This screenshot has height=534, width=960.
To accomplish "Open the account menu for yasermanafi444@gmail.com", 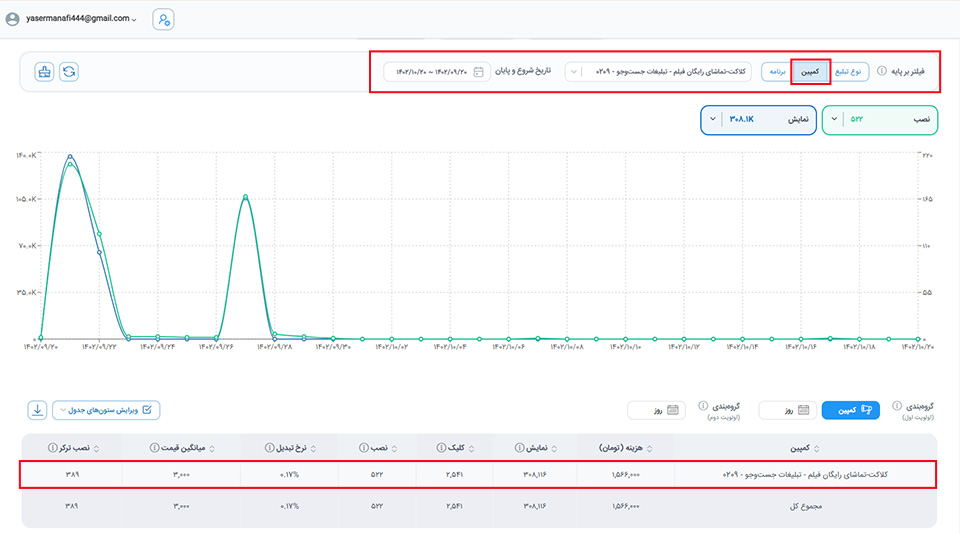I will (70, 19).
